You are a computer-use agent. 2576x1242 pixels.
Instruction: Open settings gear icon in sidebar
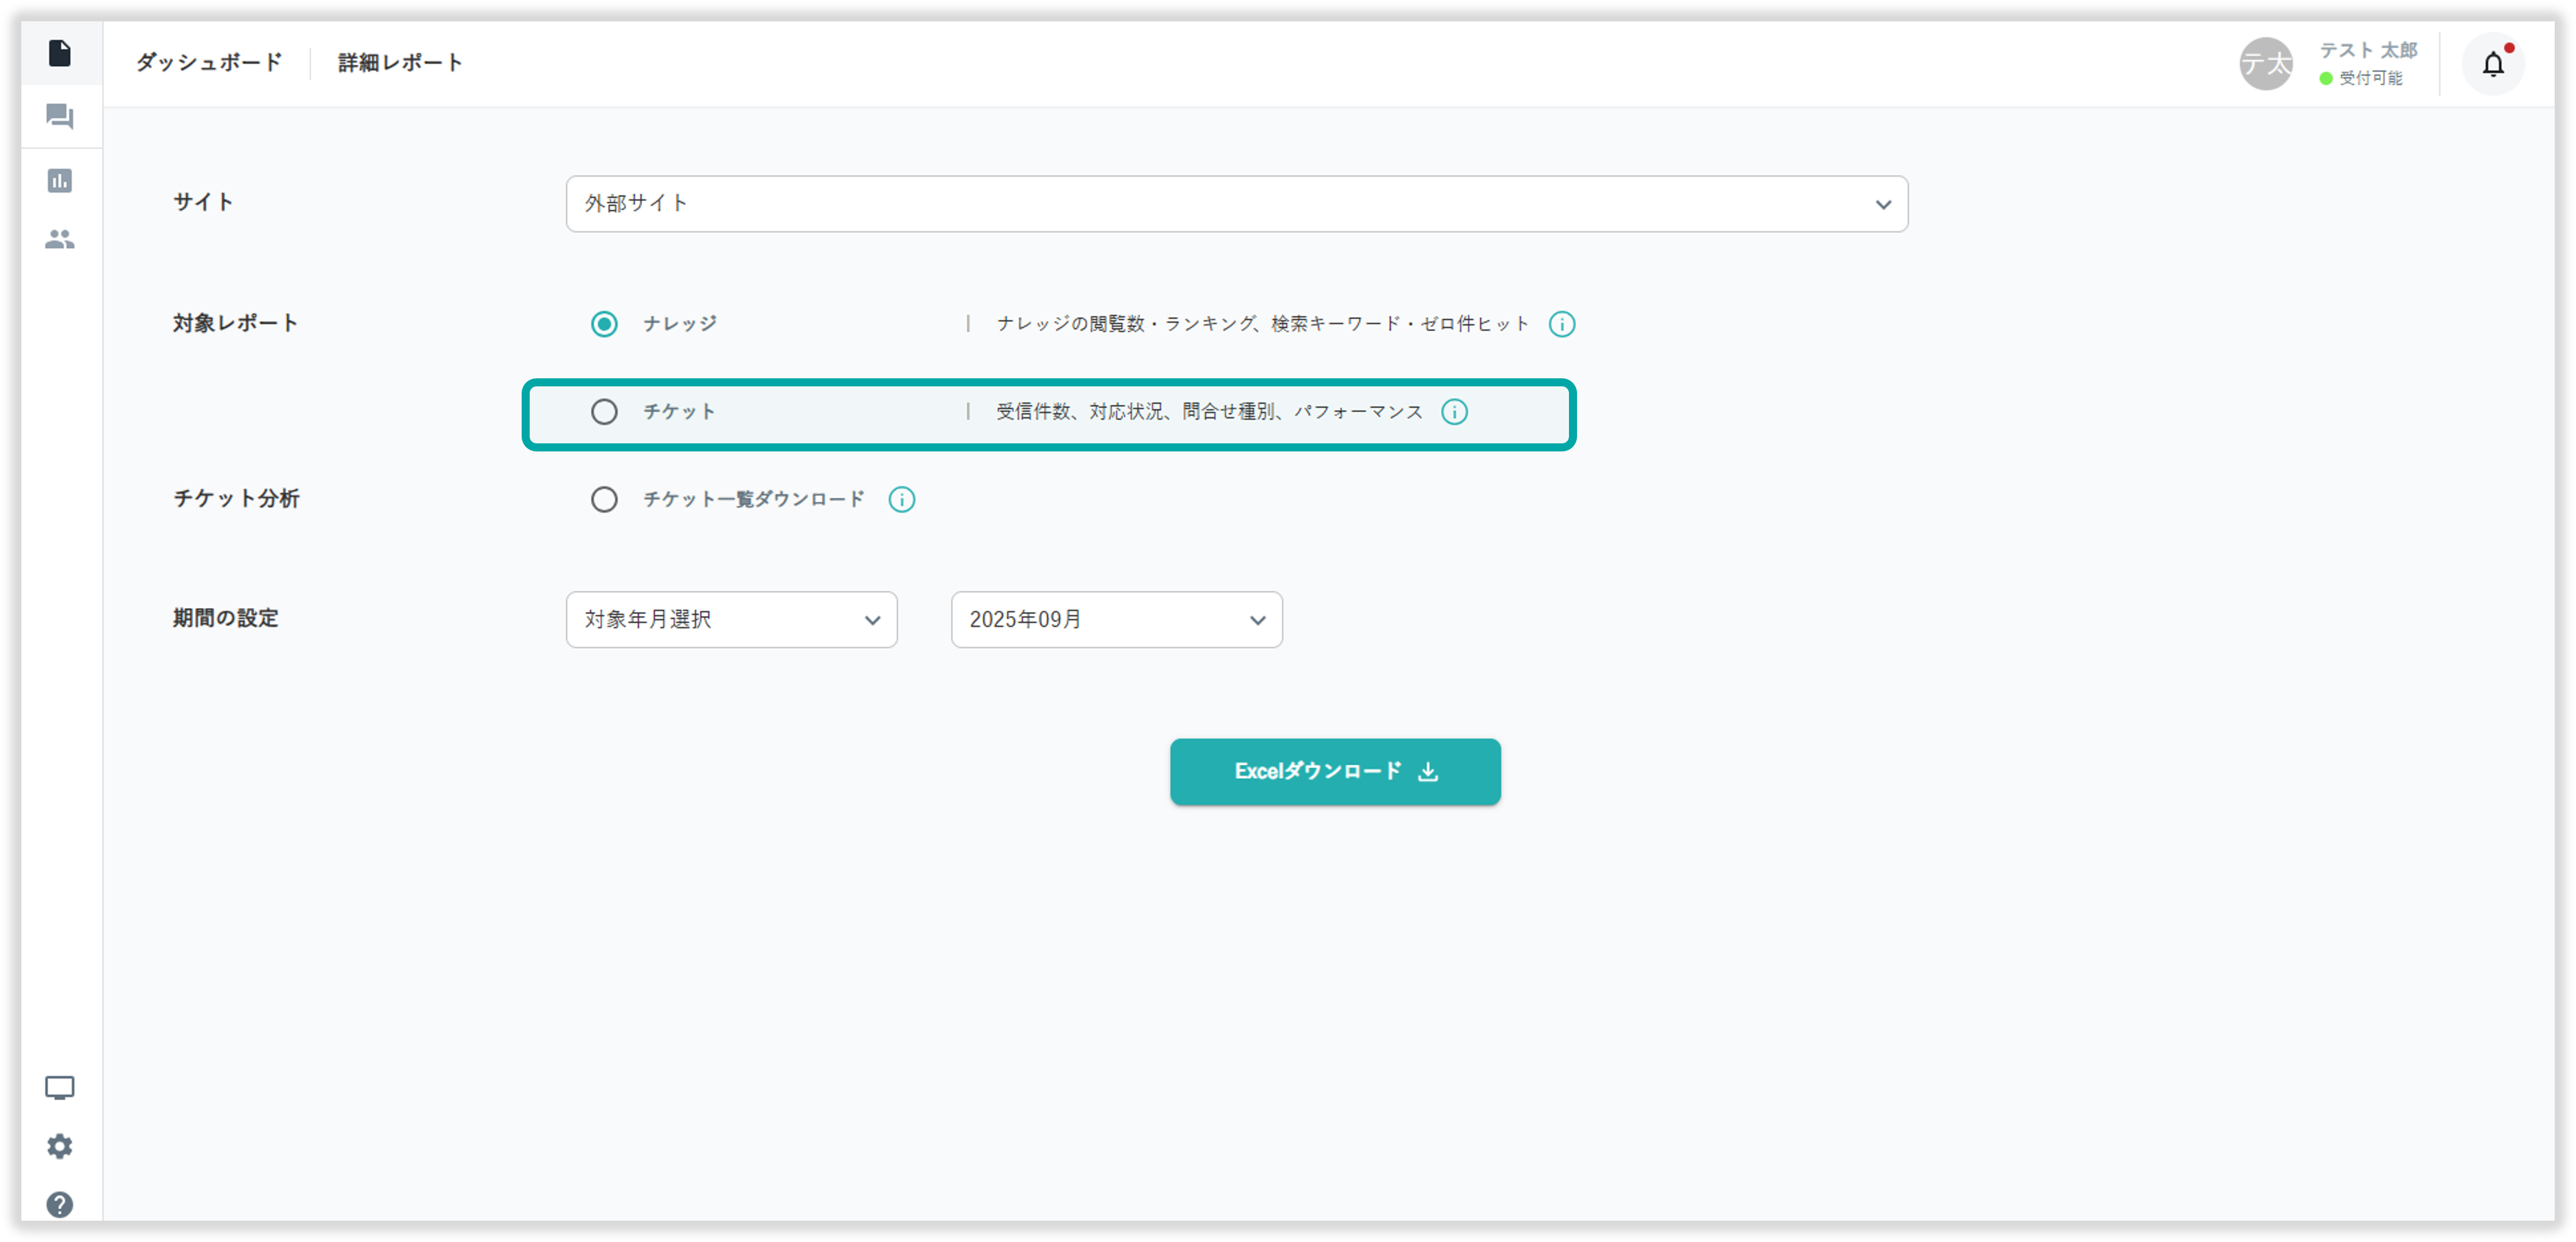[60, 1146]
